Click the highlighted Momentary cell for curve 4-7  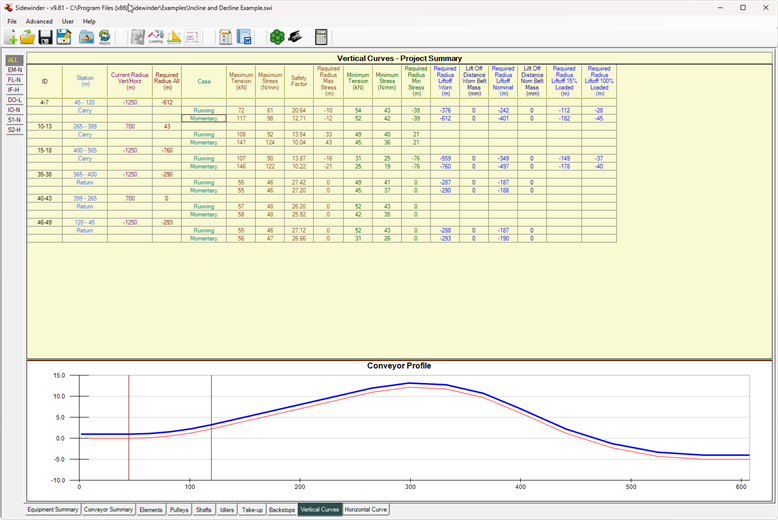point(204,118)
